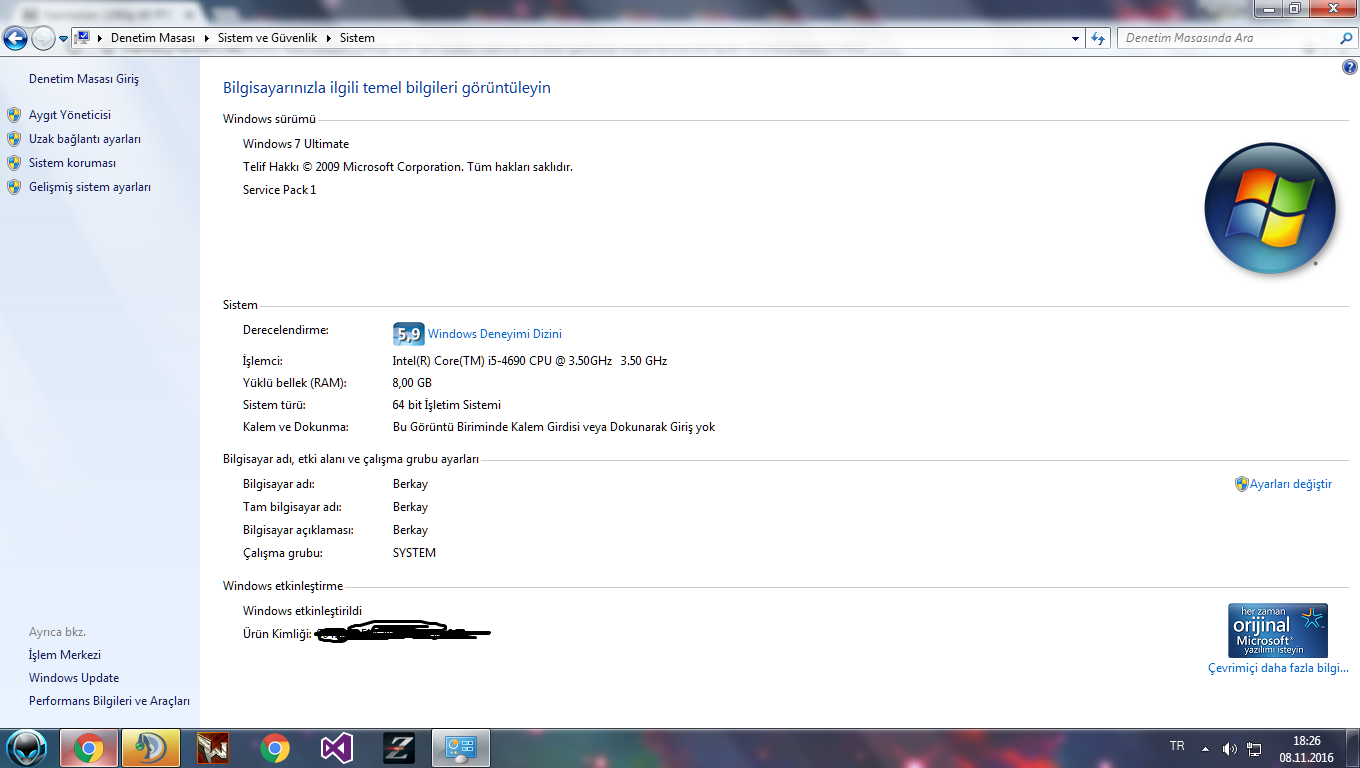The width and height of the screenshot is (1360, 768).
Task: Click the Telif Hakkı copyright line
Action: pos(408,167)
